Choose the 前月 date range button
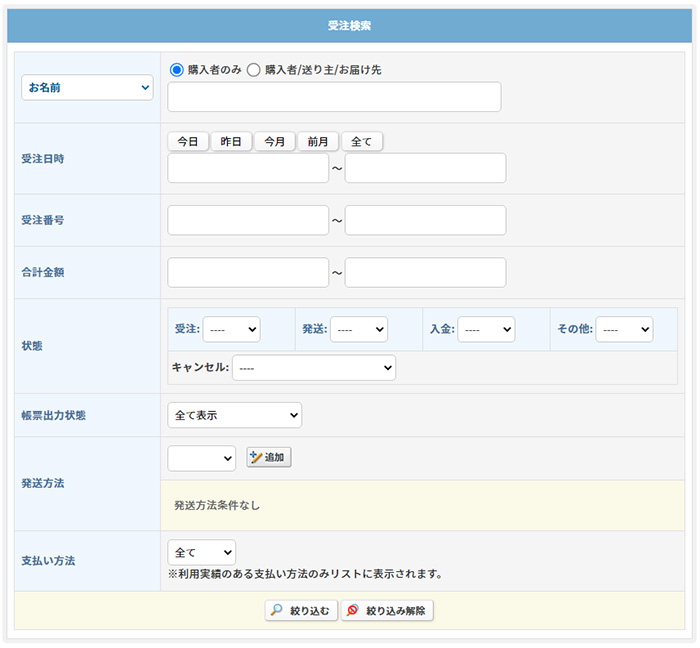The image size is (700, 648). (x=318, y=142)
